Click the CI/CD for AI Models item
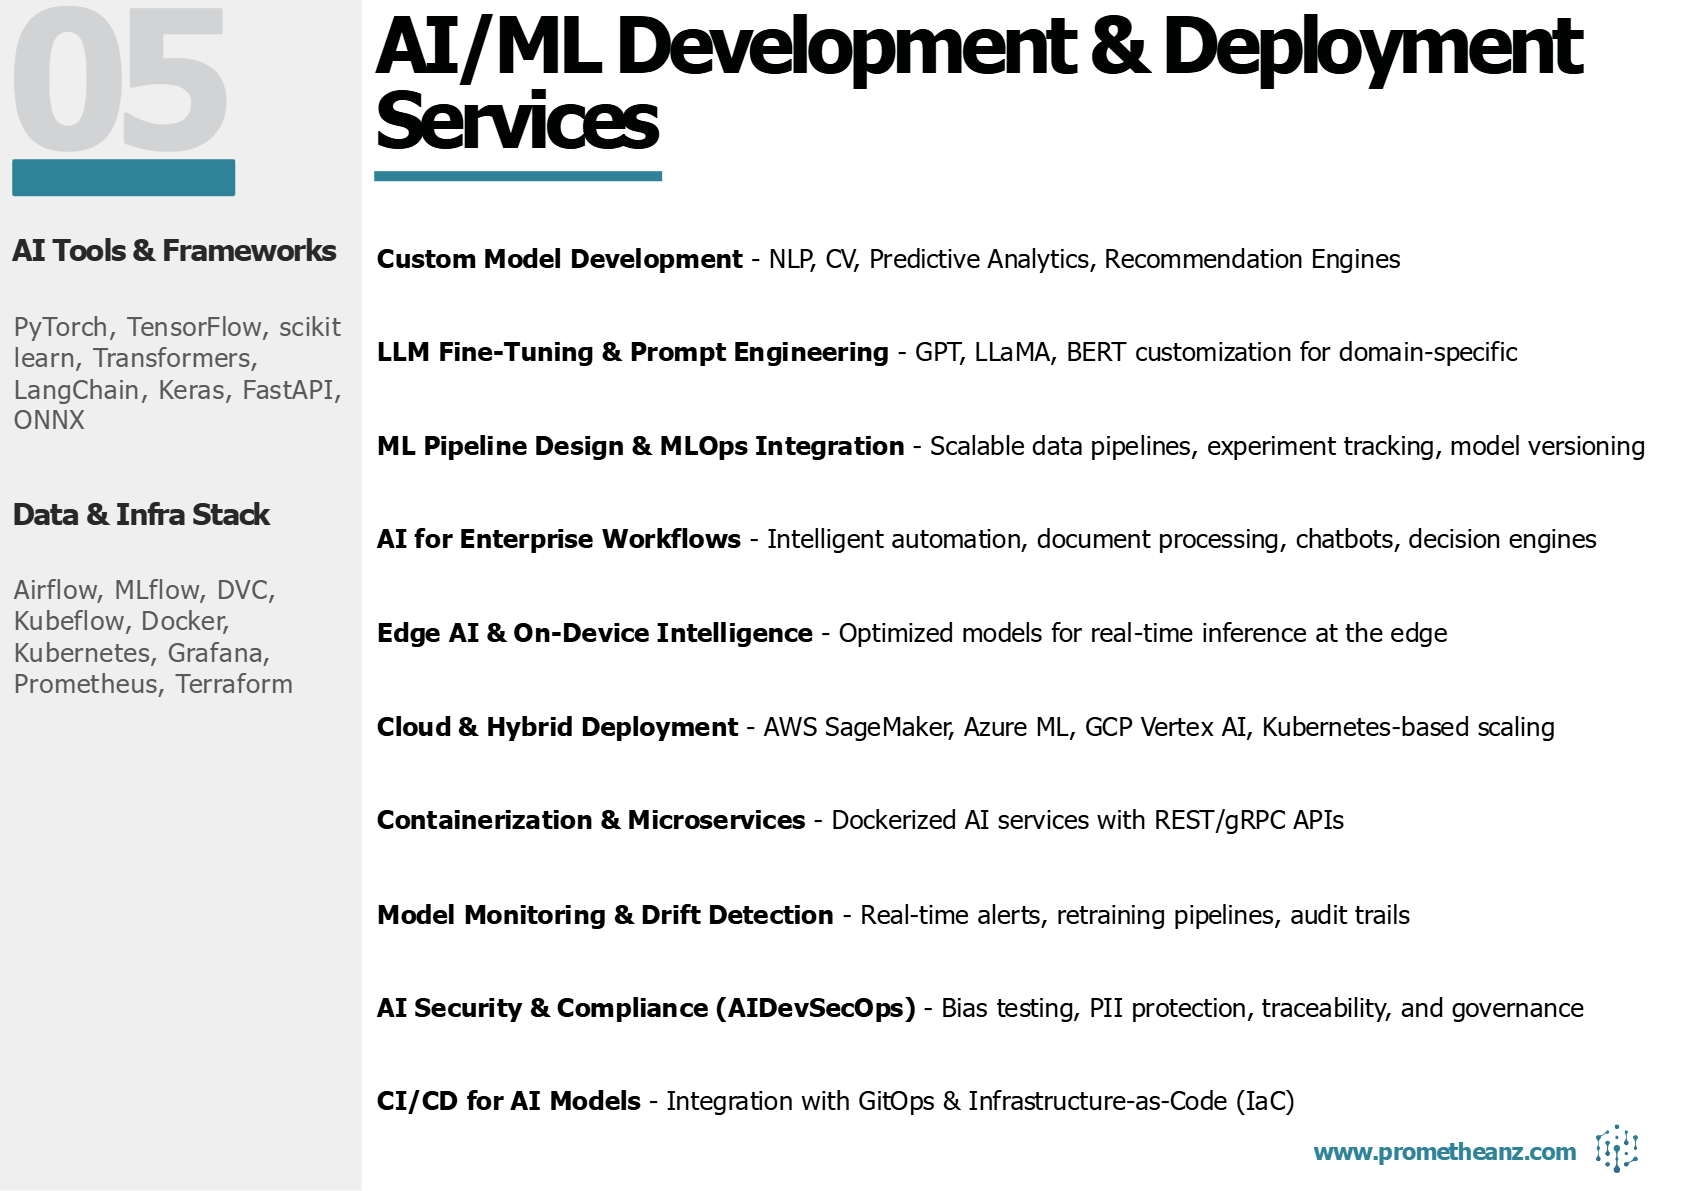1685x1191 pixels. (835, 1101)
